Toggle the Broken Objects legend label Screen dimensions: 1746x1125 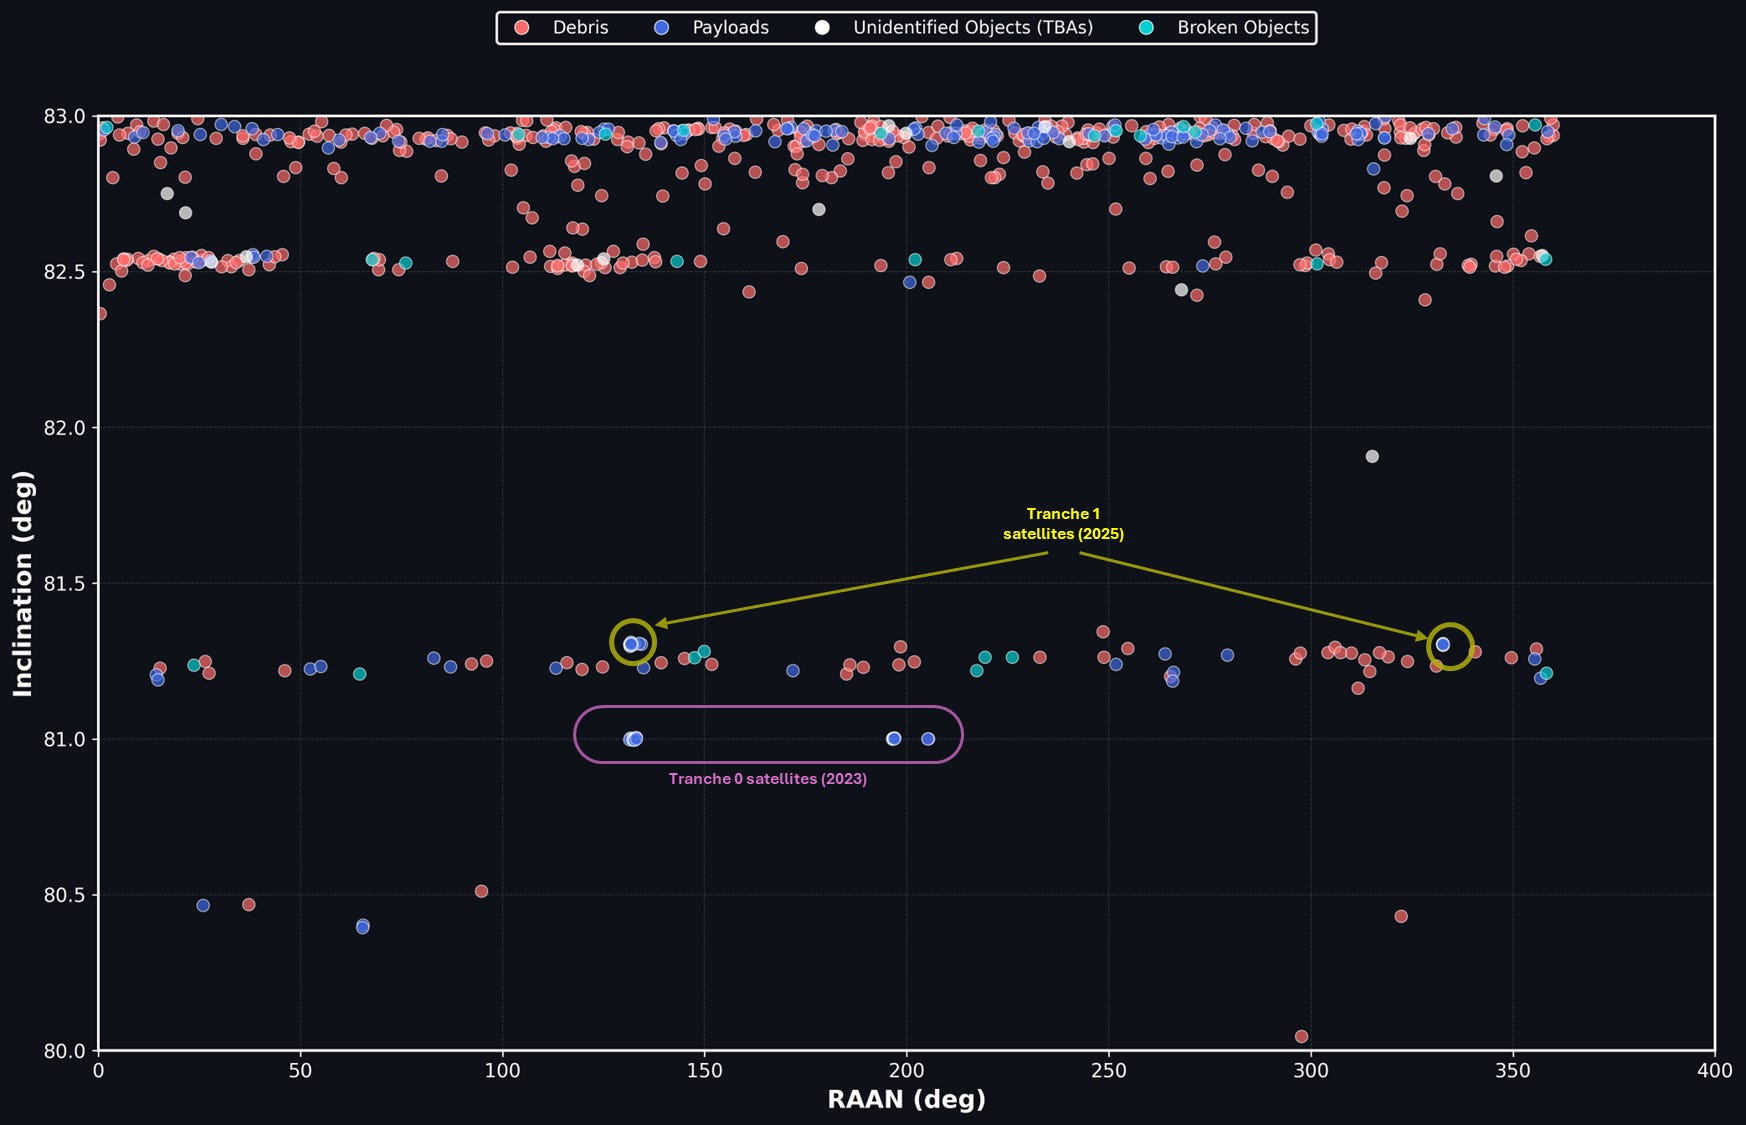(1243, 28)
